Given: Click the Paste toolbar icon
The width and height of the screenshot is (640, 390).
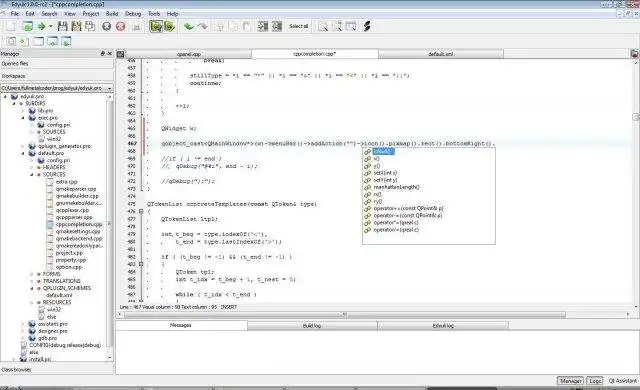Looking at the screenshot, I should [247, 27].
